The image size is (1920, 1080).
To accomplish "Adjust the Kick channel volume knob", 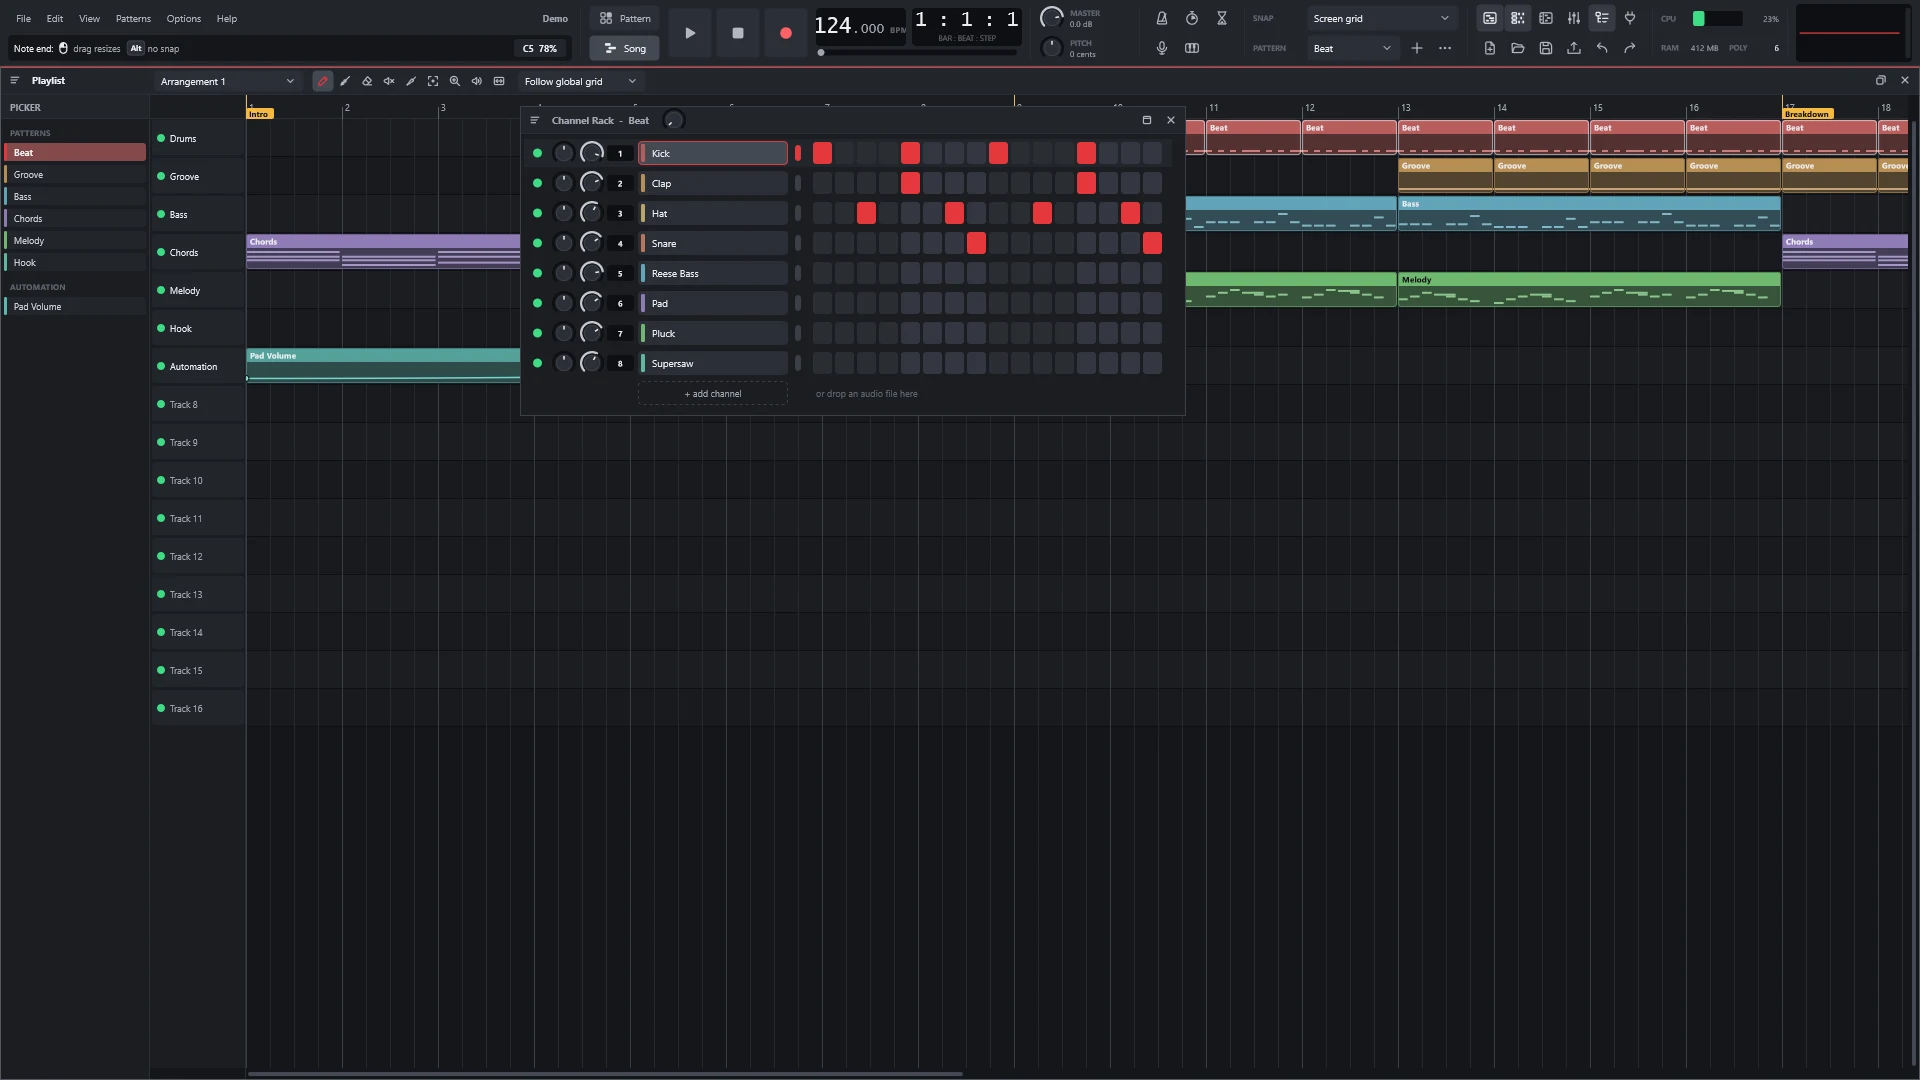I will point(592,153).
